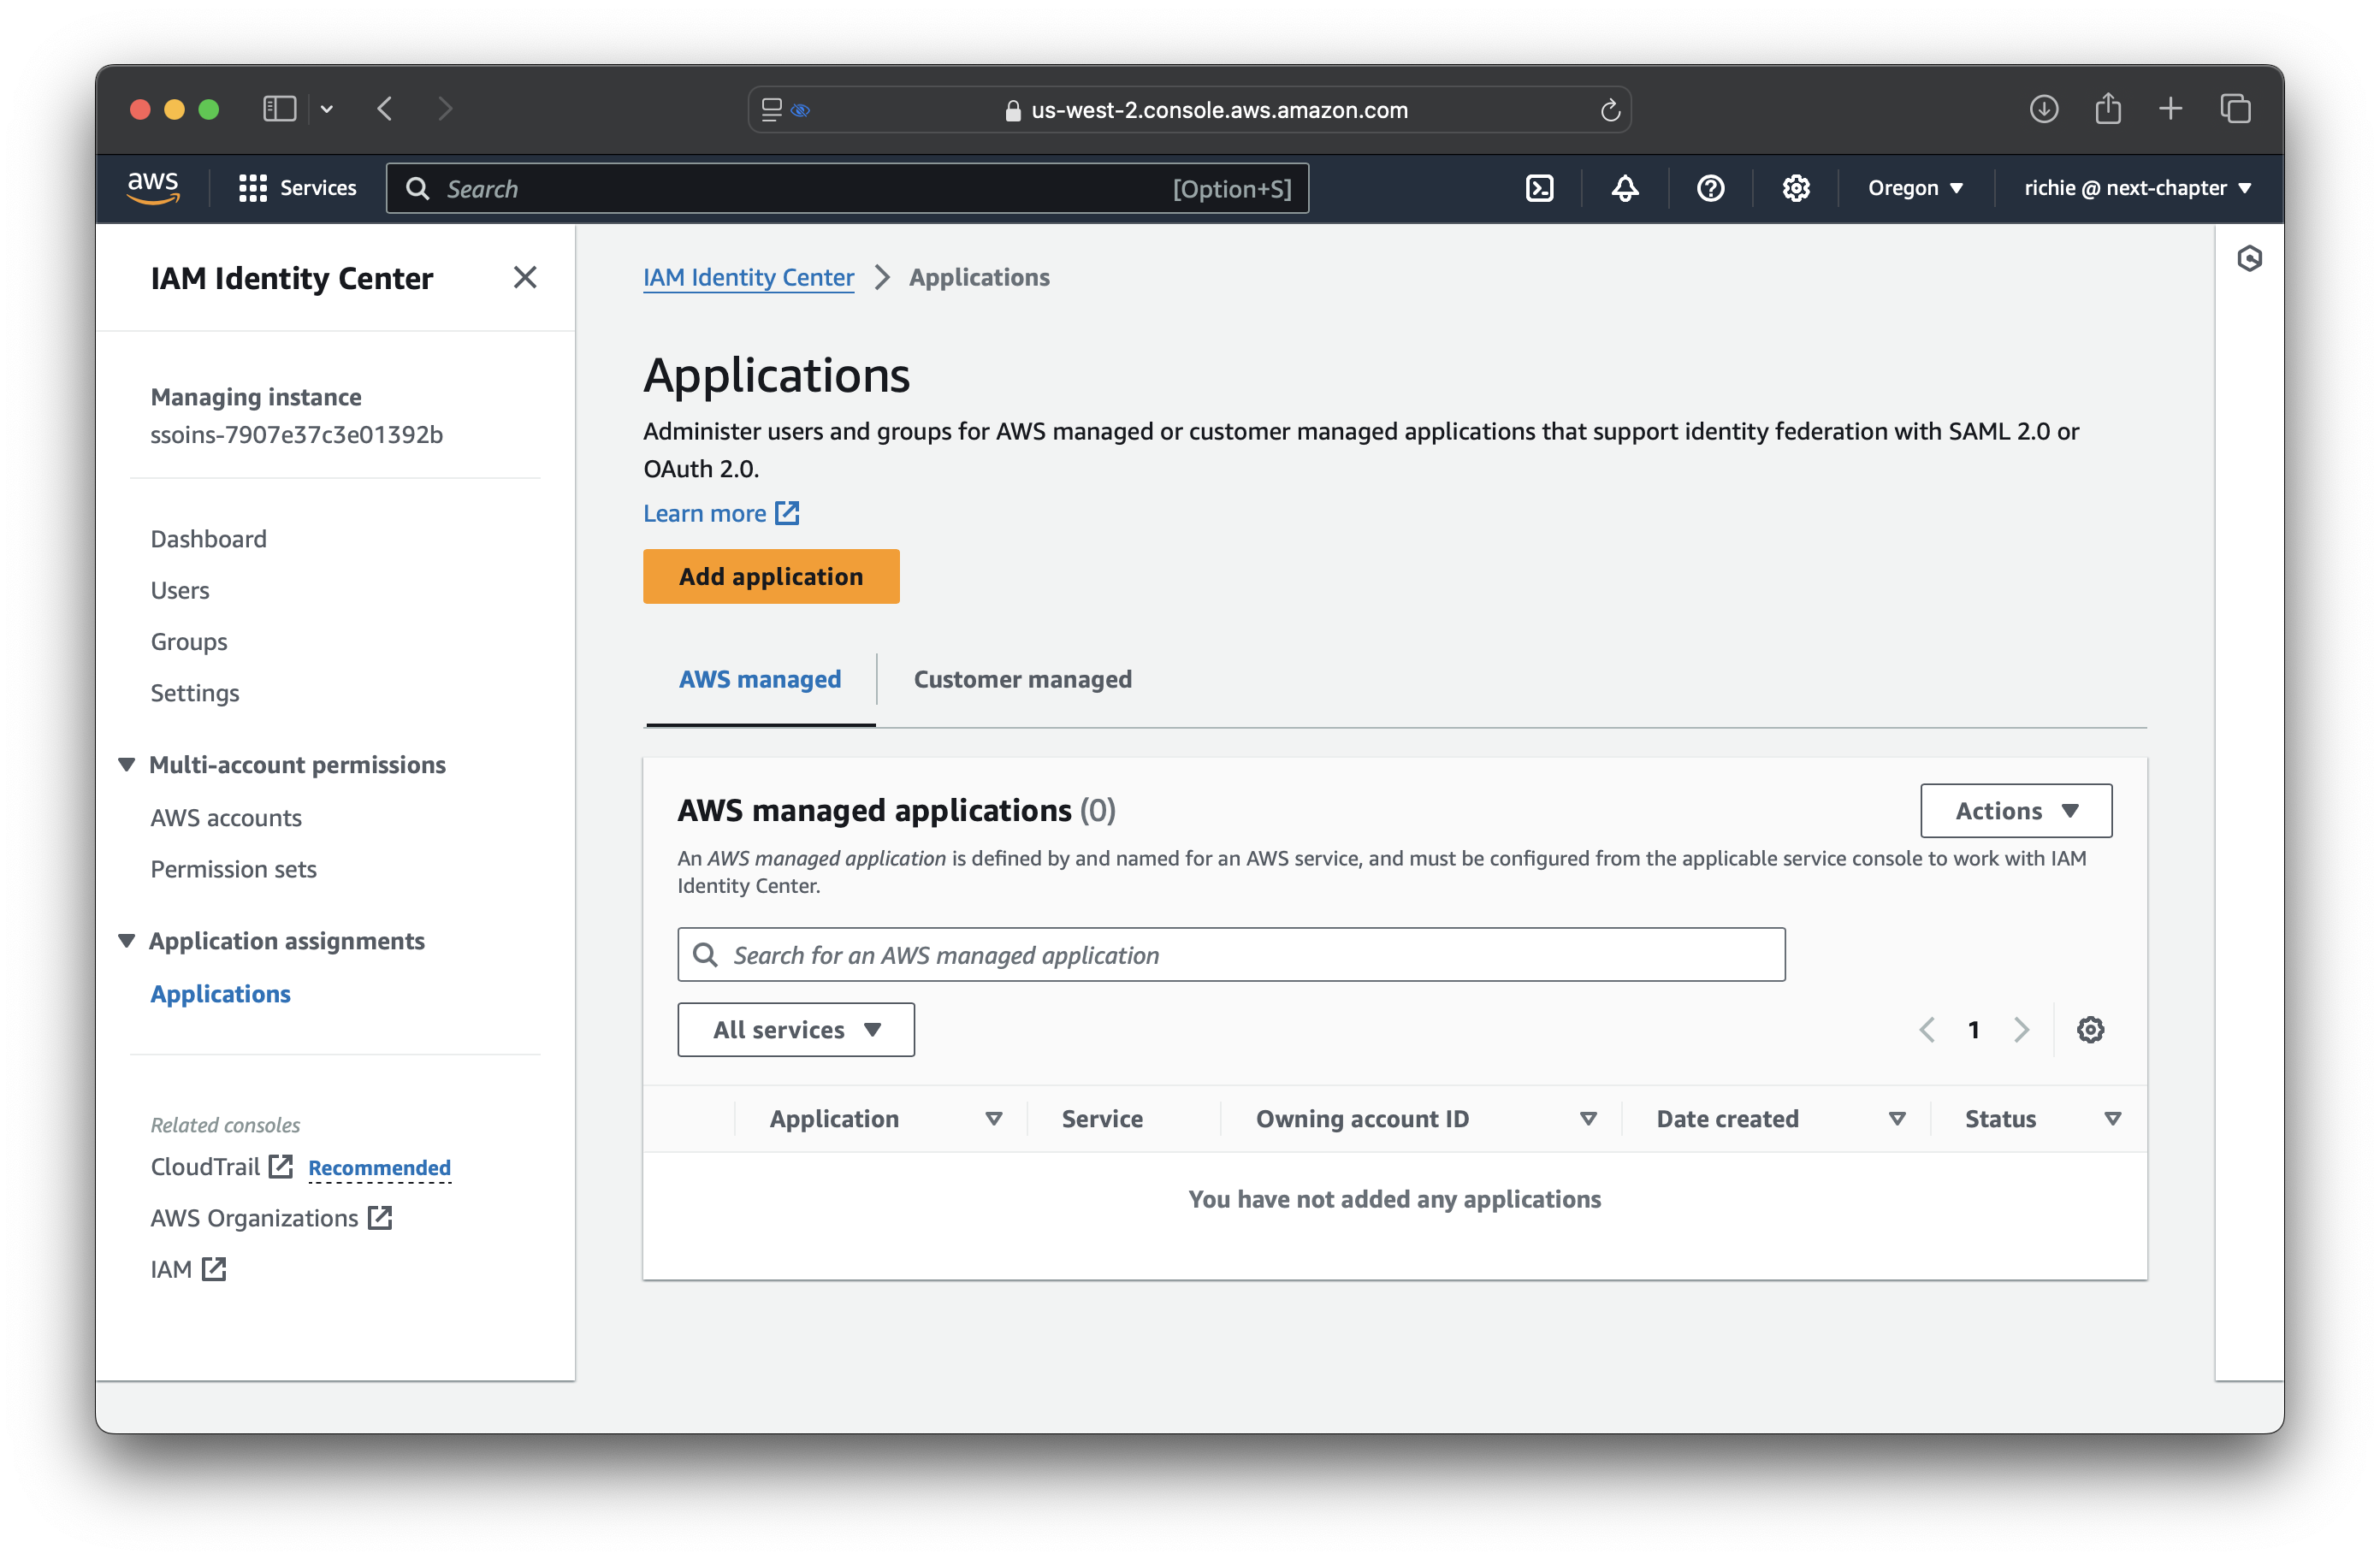Open the Safari share icon

pos(2107,108)
